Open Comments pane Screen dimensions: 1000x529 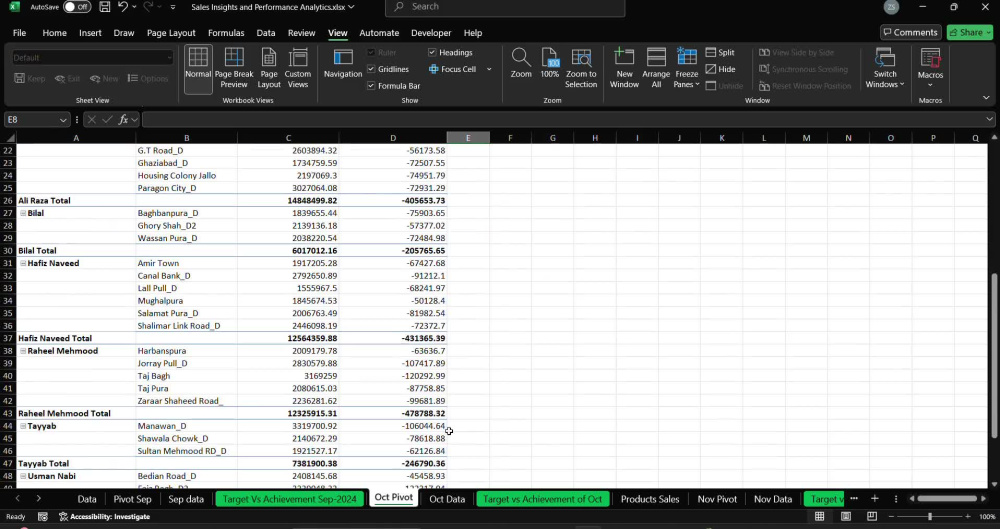pyautogui.click(x=910, y=32)
